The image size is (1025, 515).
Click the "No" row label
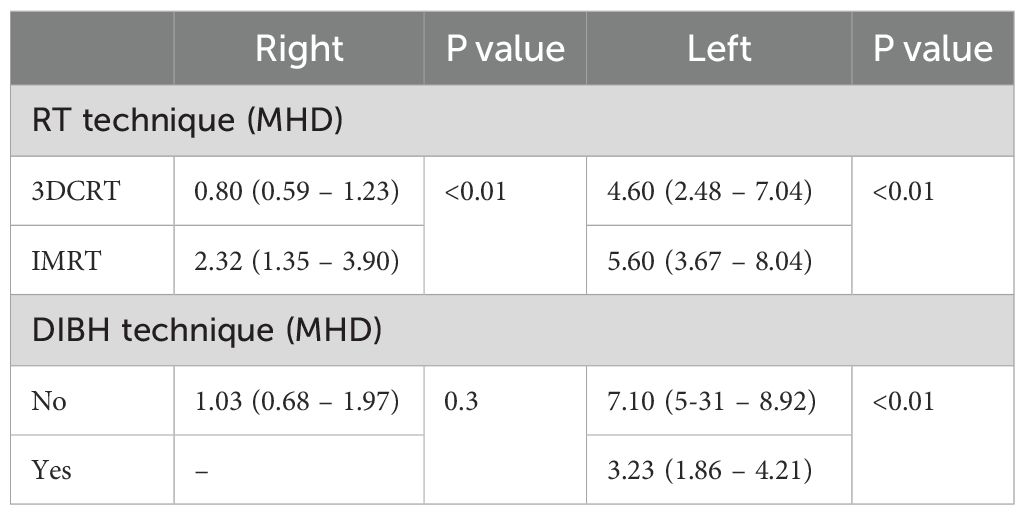[46, 401]
